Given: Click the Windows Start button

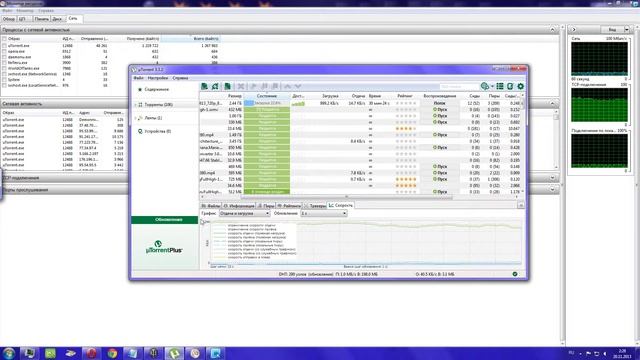Looking at the screenshot, I should [9, 353].
